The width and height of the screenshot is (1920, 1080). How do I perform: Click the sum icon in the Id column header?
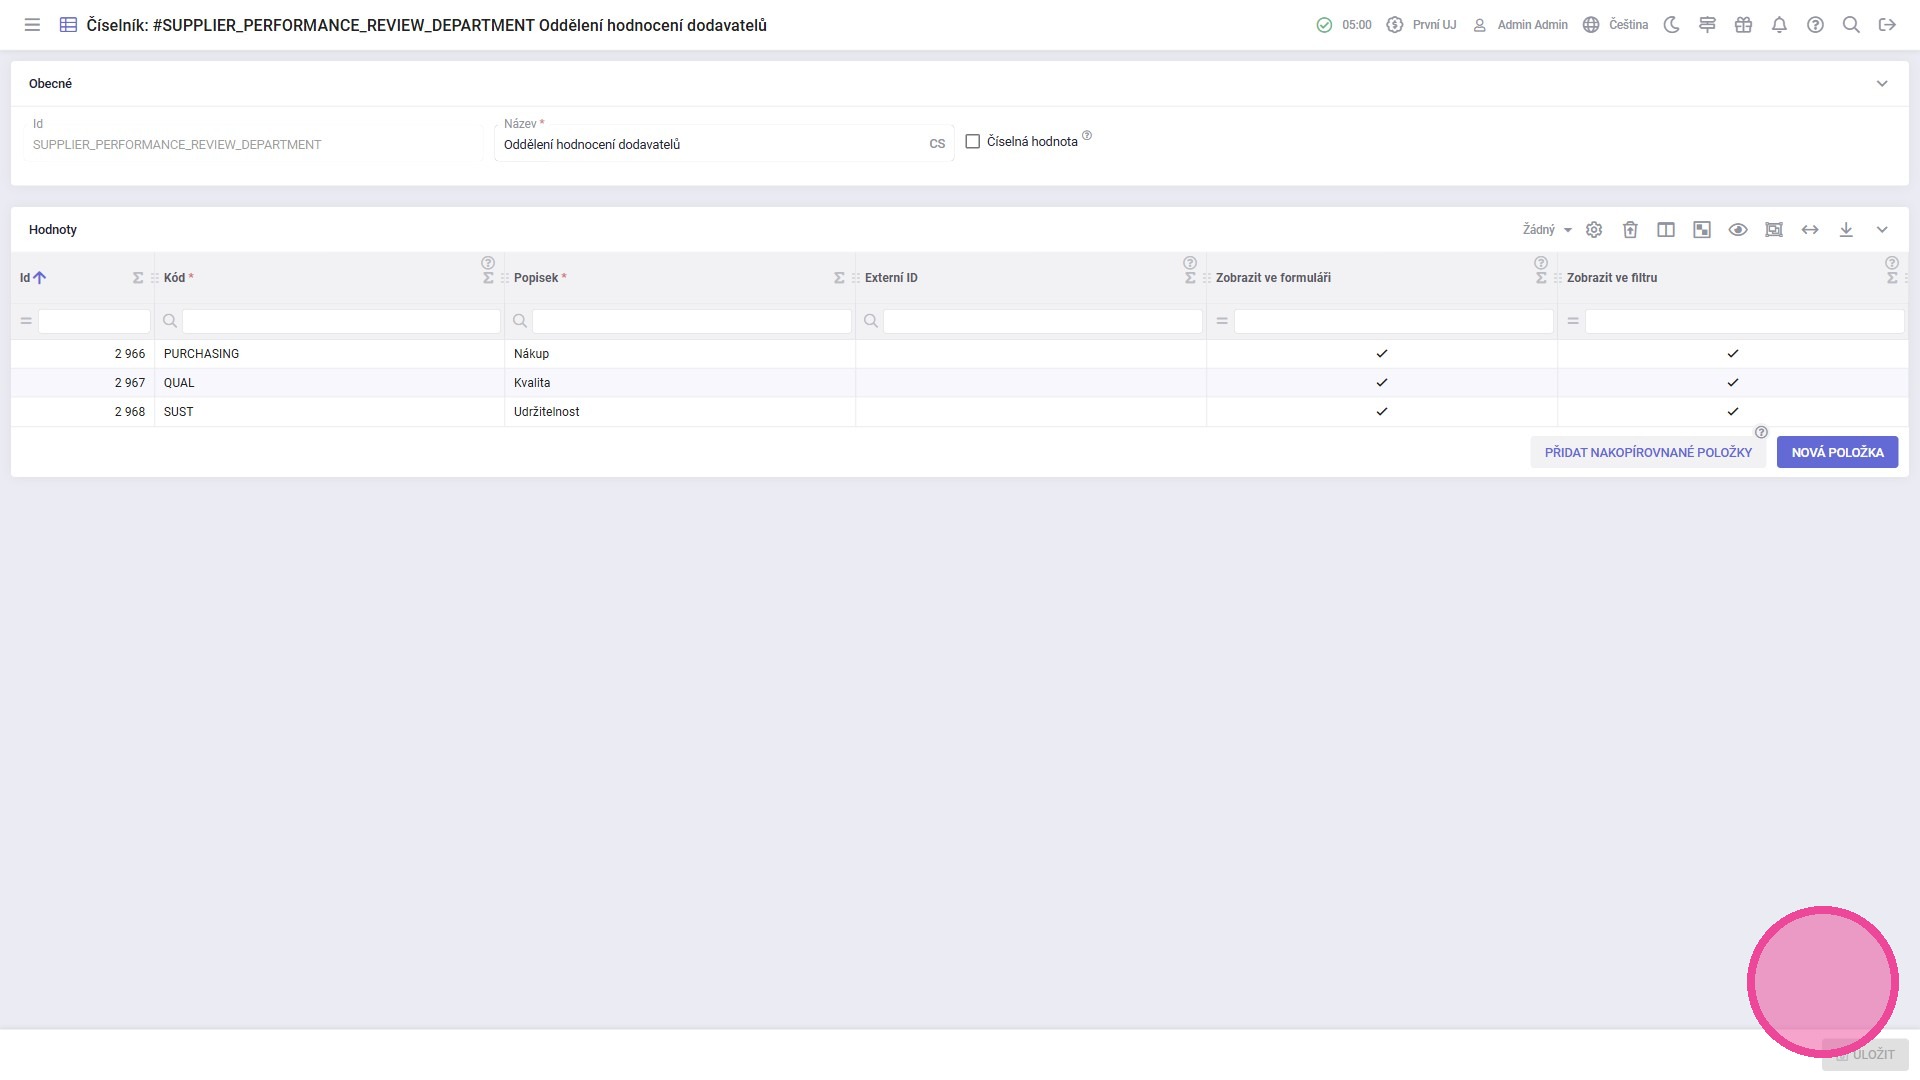138,278
